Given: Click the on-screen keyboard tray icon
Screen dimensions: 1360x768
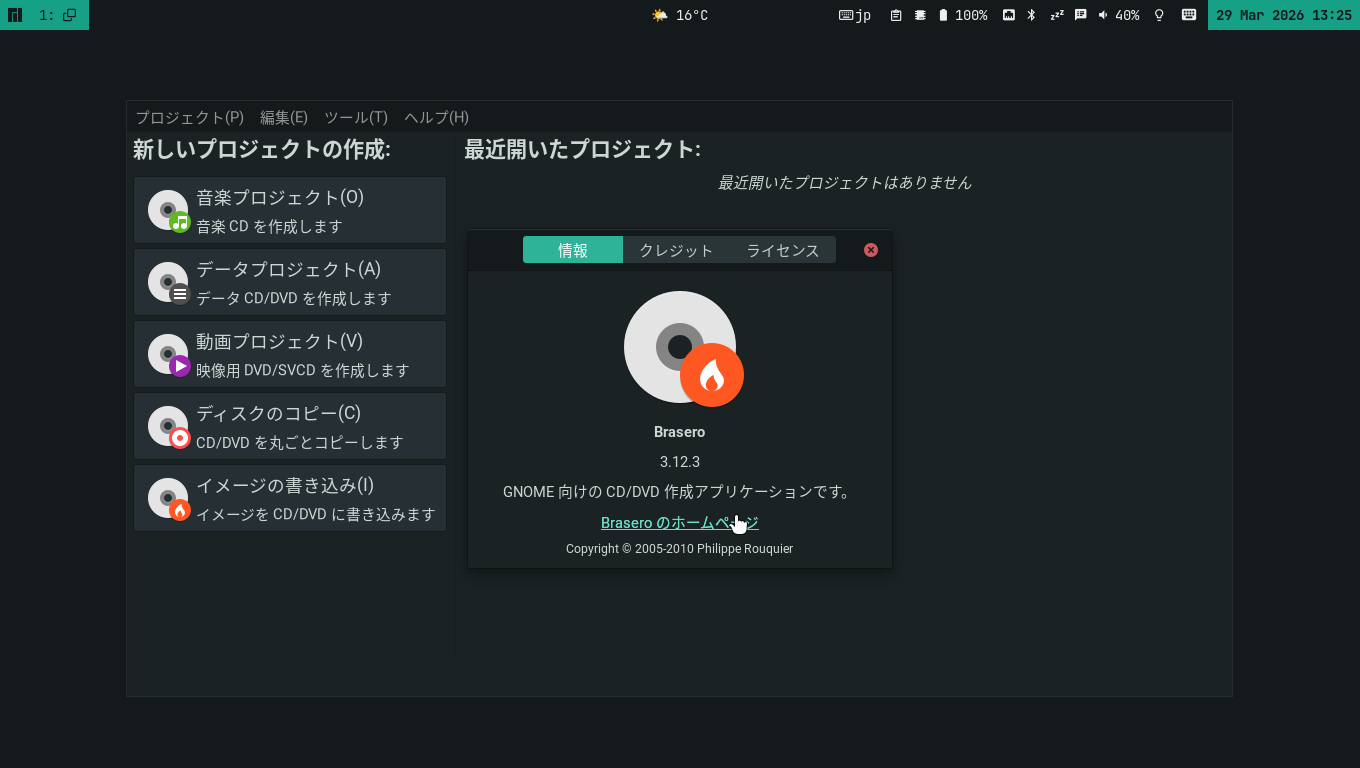Looking at the screenshot, I should (x=1189, y=15).
